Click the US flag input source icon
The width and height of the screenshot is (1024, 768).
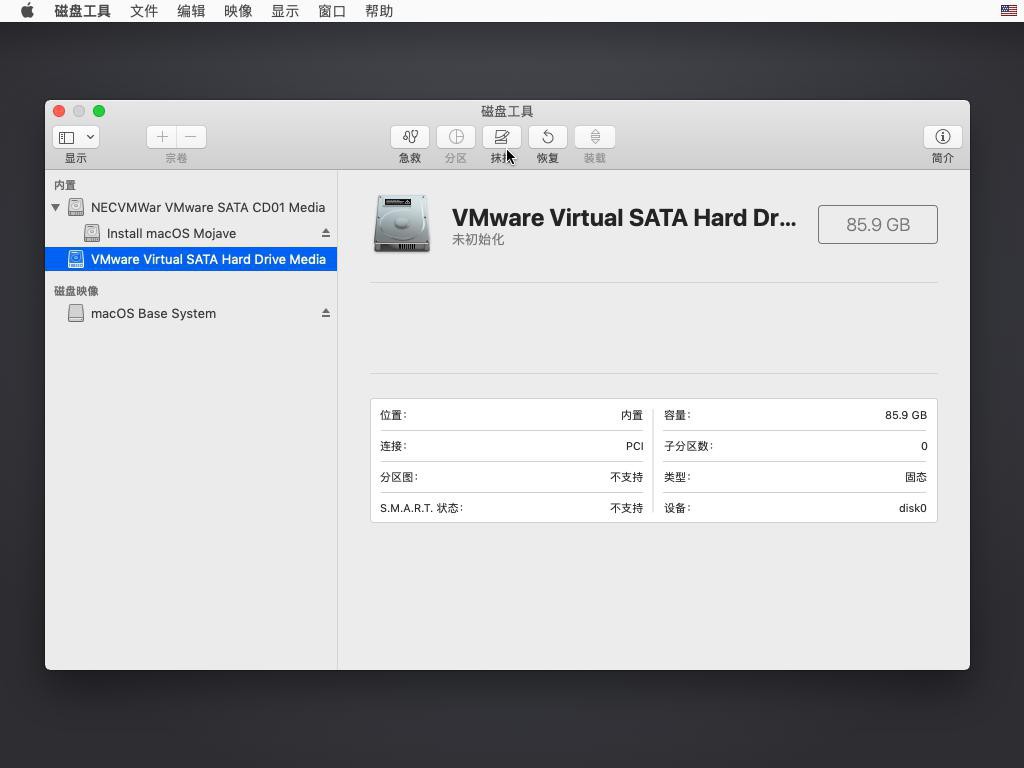1008,11
